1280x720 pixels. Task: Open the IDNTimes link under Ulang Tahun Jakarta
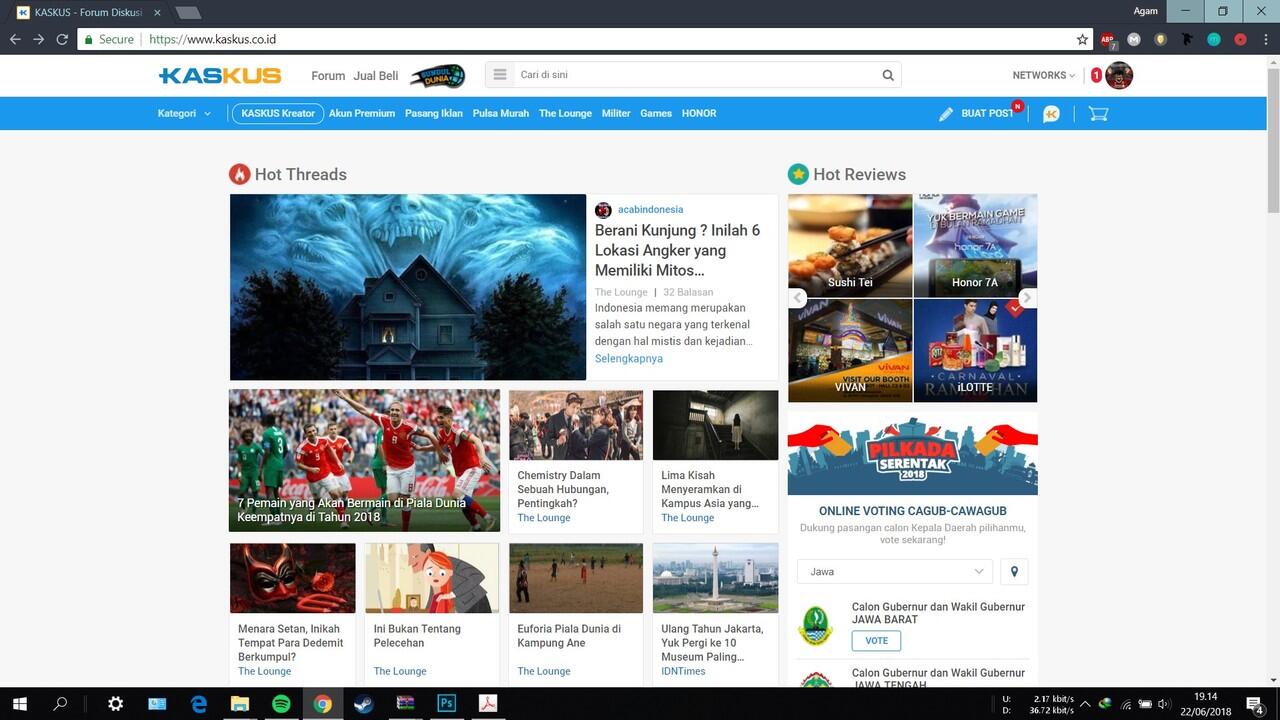point(683,671)
